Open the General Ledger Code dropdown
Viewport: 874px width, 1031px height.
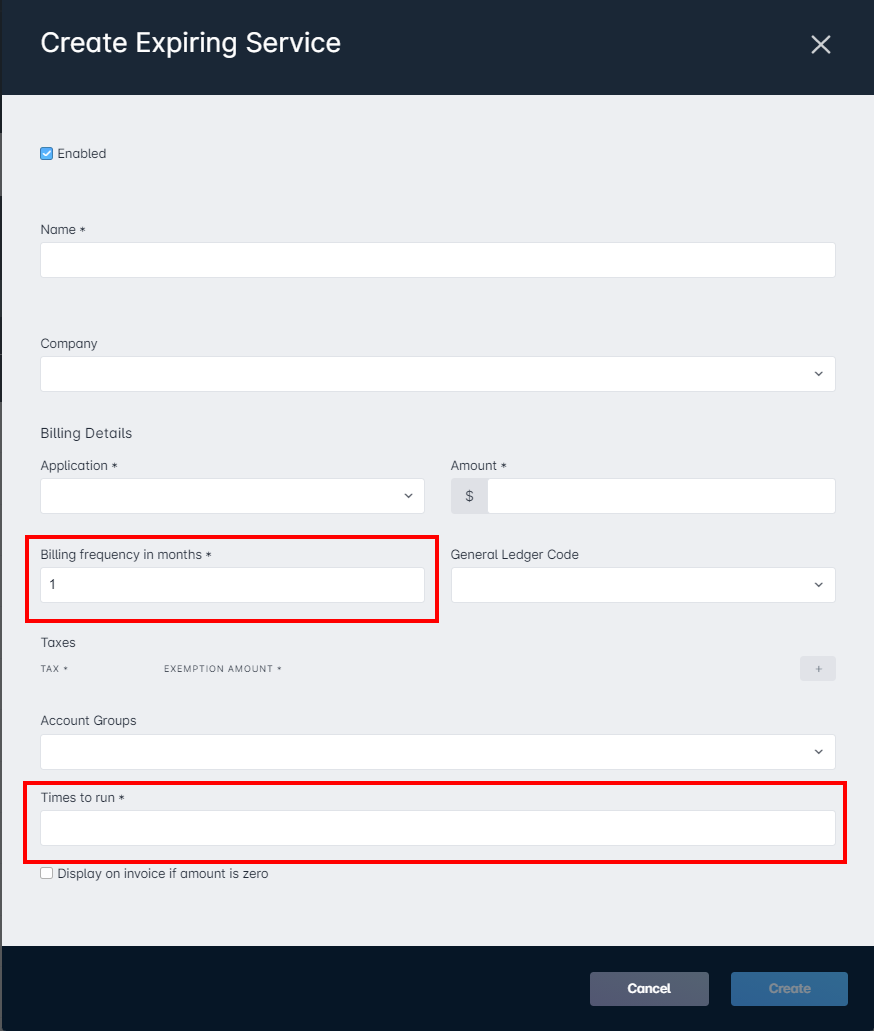point(643,585)
